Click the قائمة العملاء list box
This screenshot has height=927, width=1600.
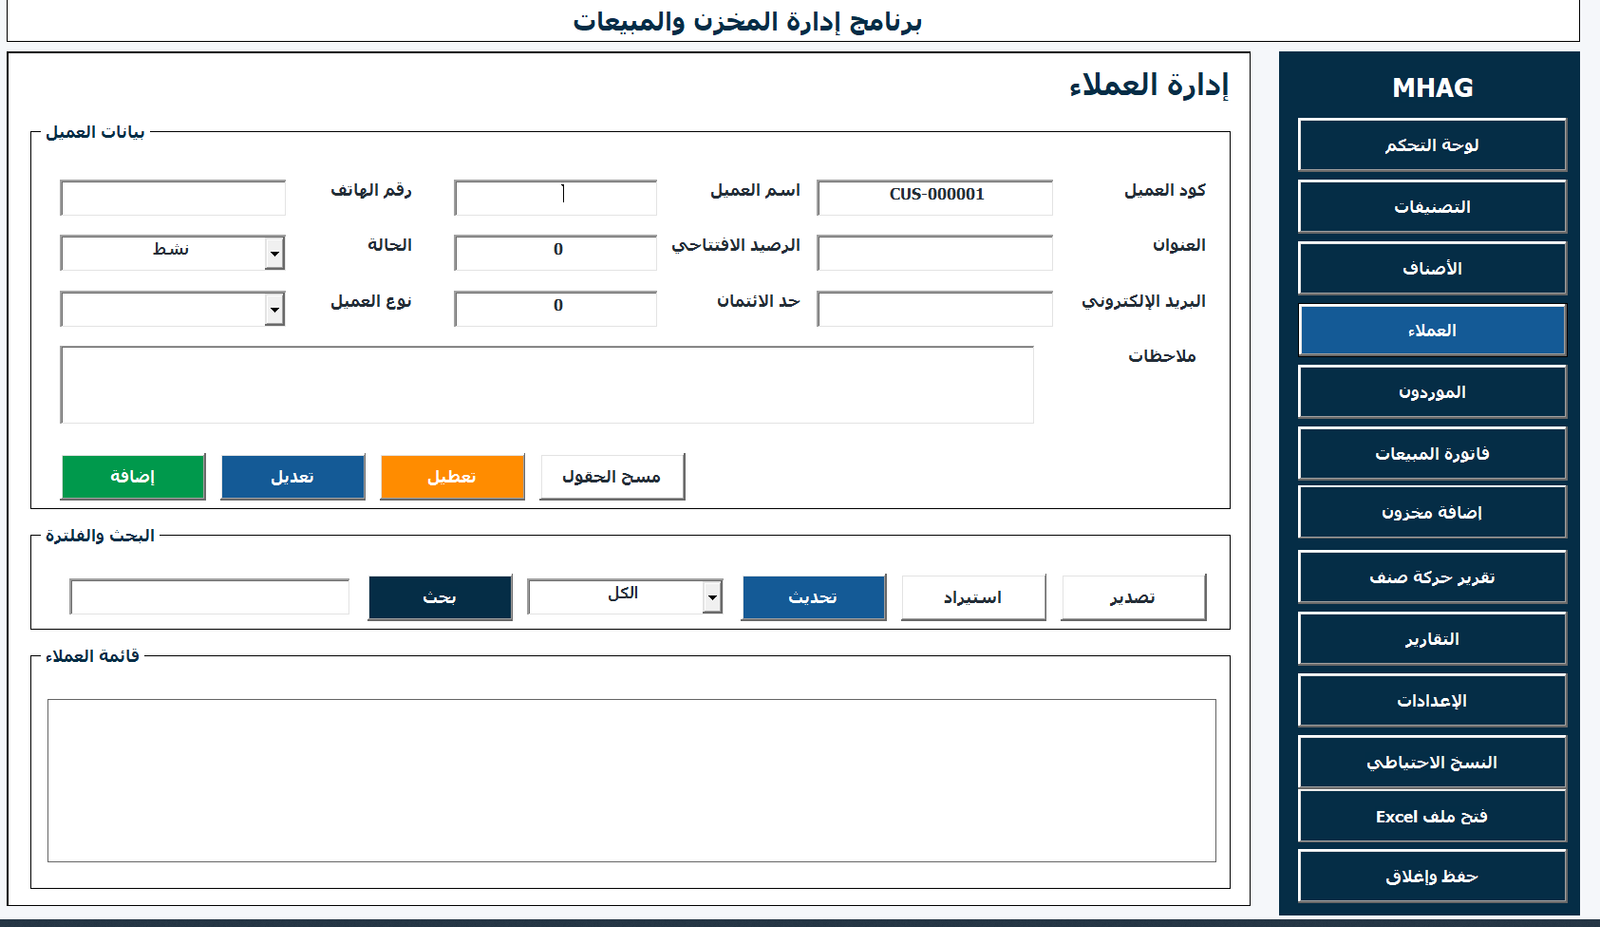632,780
